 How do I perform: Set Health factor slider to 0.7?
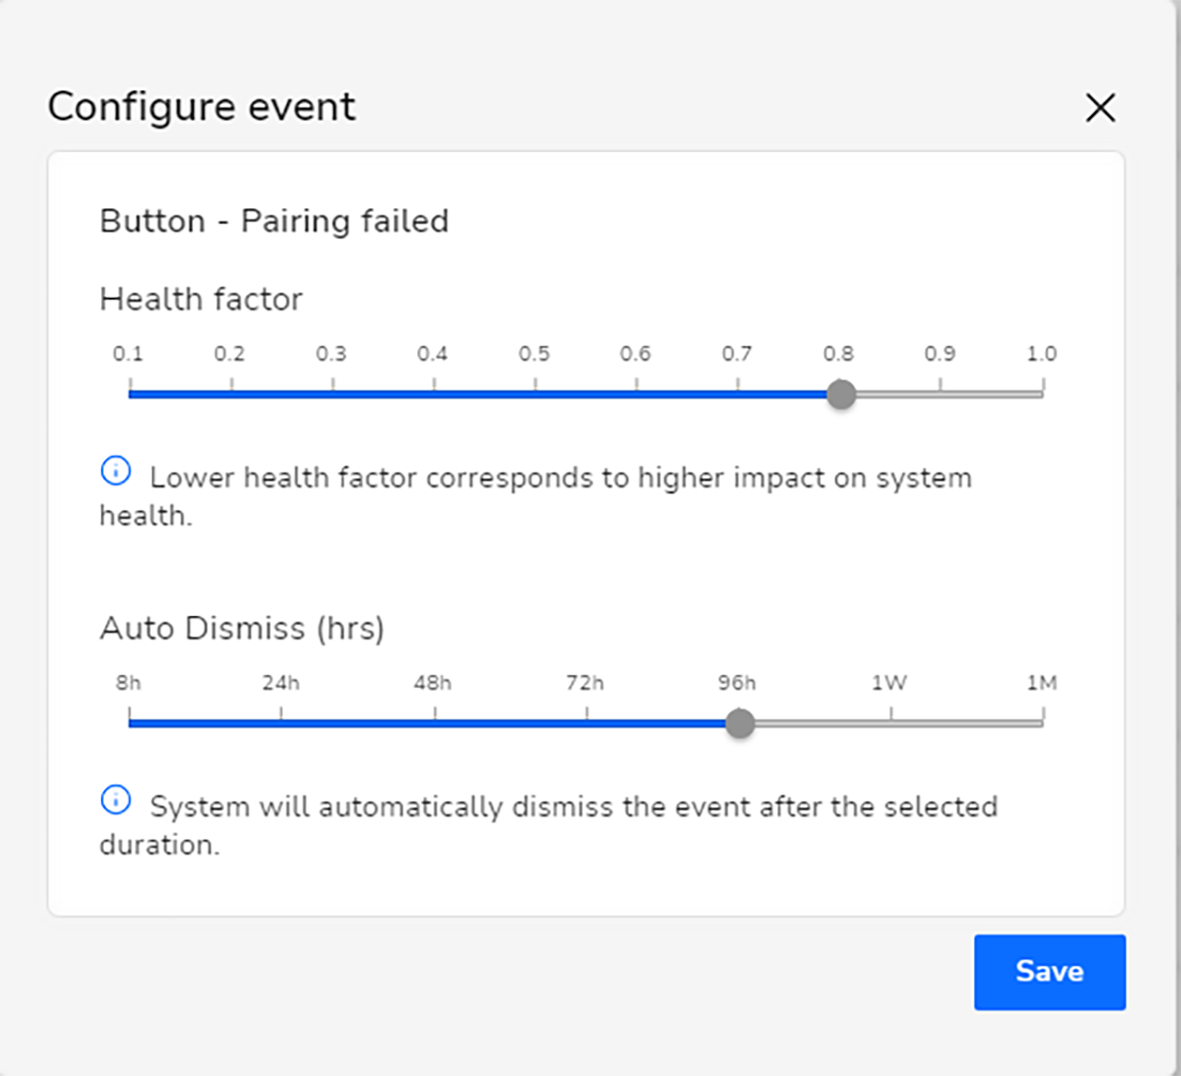pos(738,394)
